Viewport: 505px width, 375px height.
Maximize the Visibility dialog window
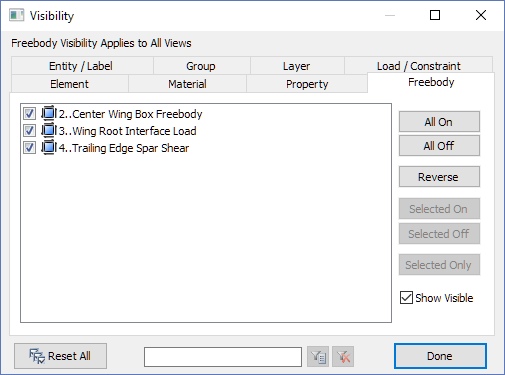(x=435, y=15)
